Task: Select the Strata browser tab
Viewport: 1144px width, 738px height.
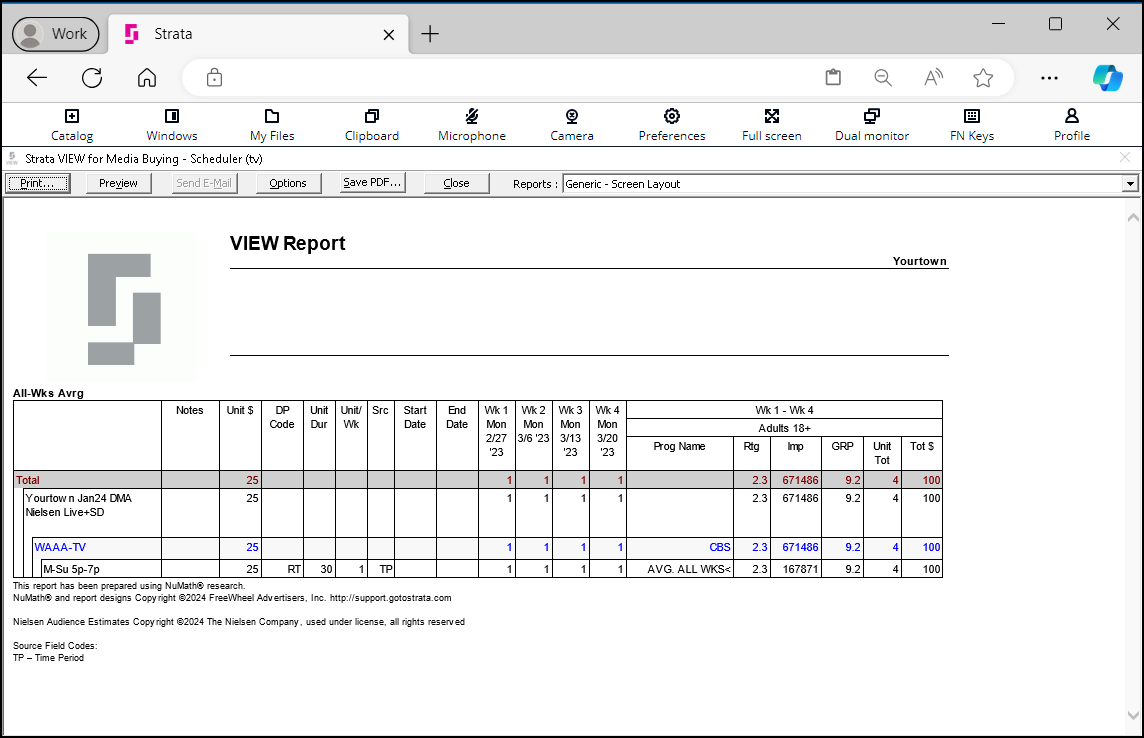Action: 259,34
